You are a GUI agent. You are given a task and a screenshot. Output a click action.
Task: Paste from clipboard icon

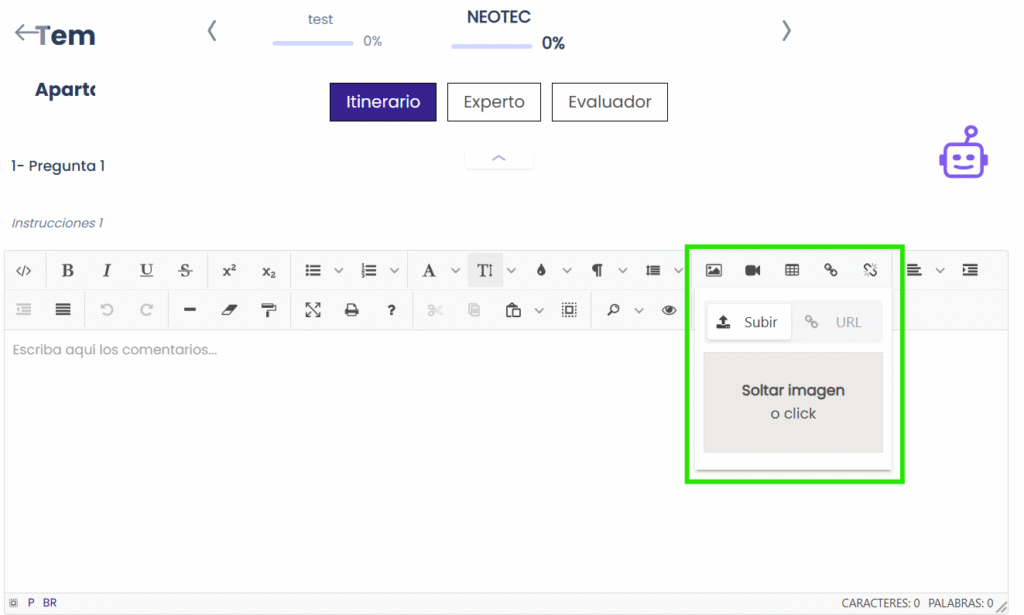coord(513,310)
